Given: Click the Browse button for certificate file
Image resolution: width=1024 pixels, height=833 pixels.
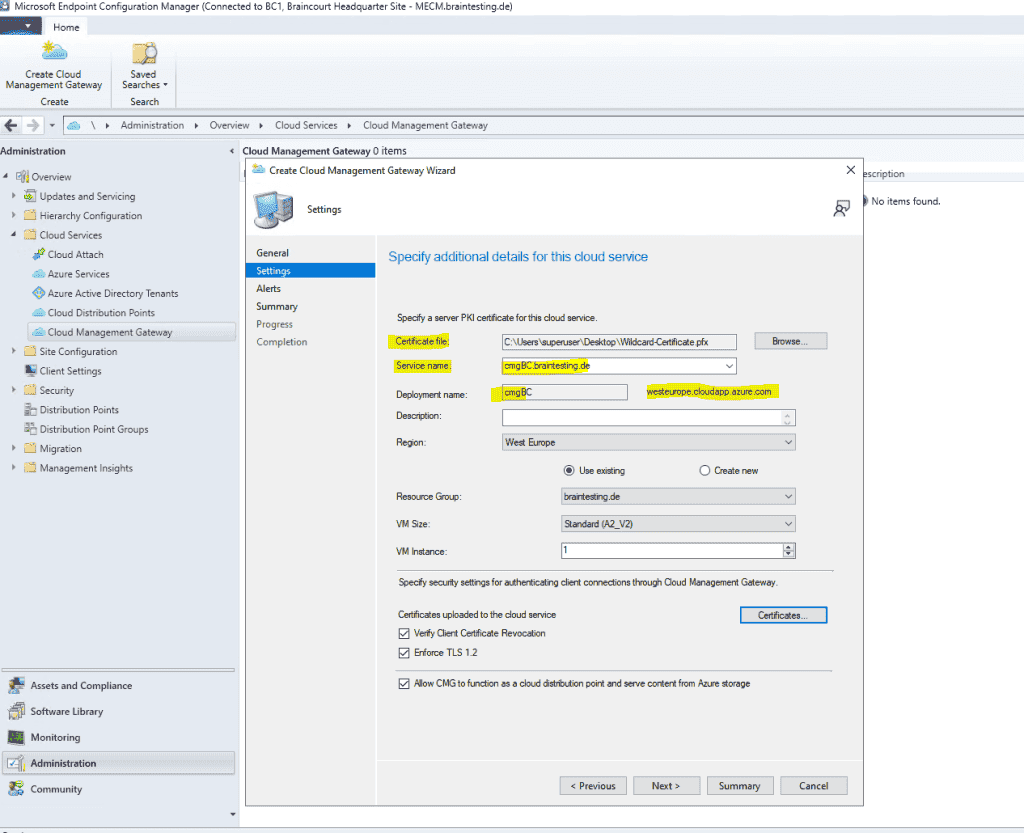Looking at the screenshot, I should coord(790,340).
